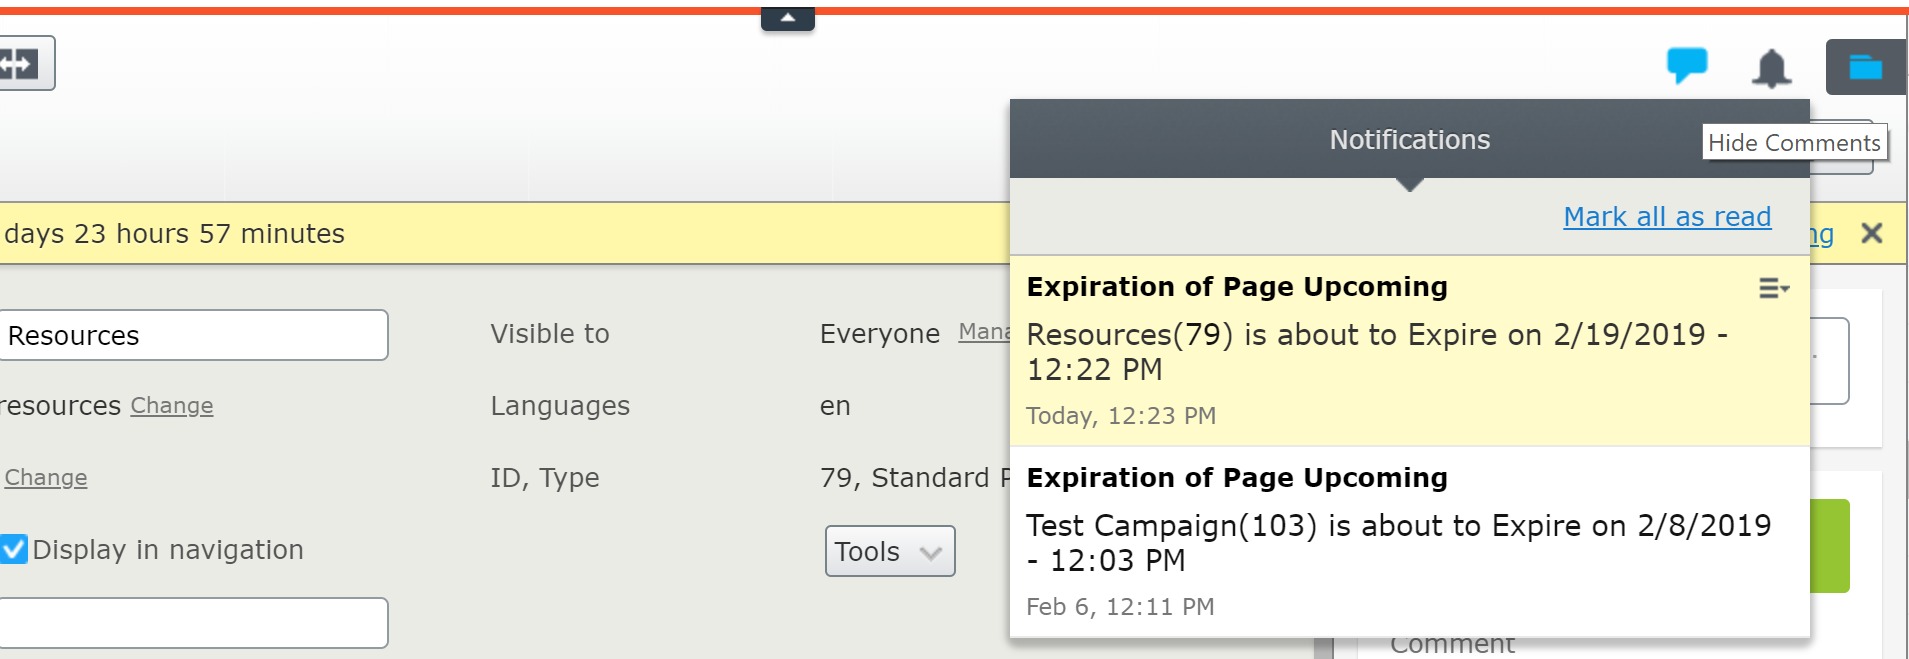Click the yellow banner's days and hours countdown text
1909x659 pixels.
175,234
